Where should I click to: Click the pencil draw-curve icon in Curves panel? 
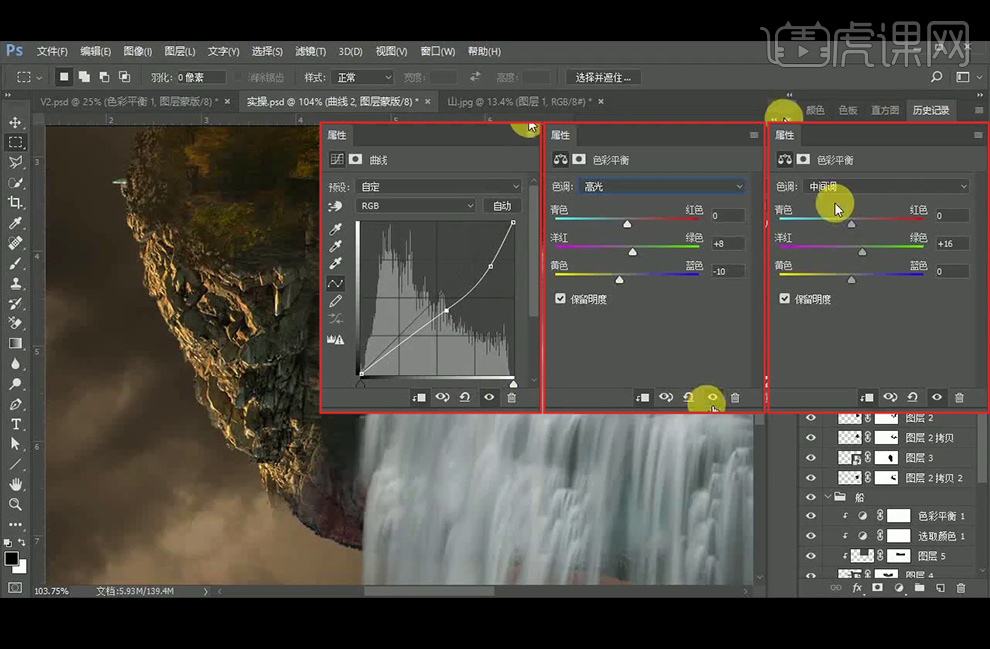(336, 301)
